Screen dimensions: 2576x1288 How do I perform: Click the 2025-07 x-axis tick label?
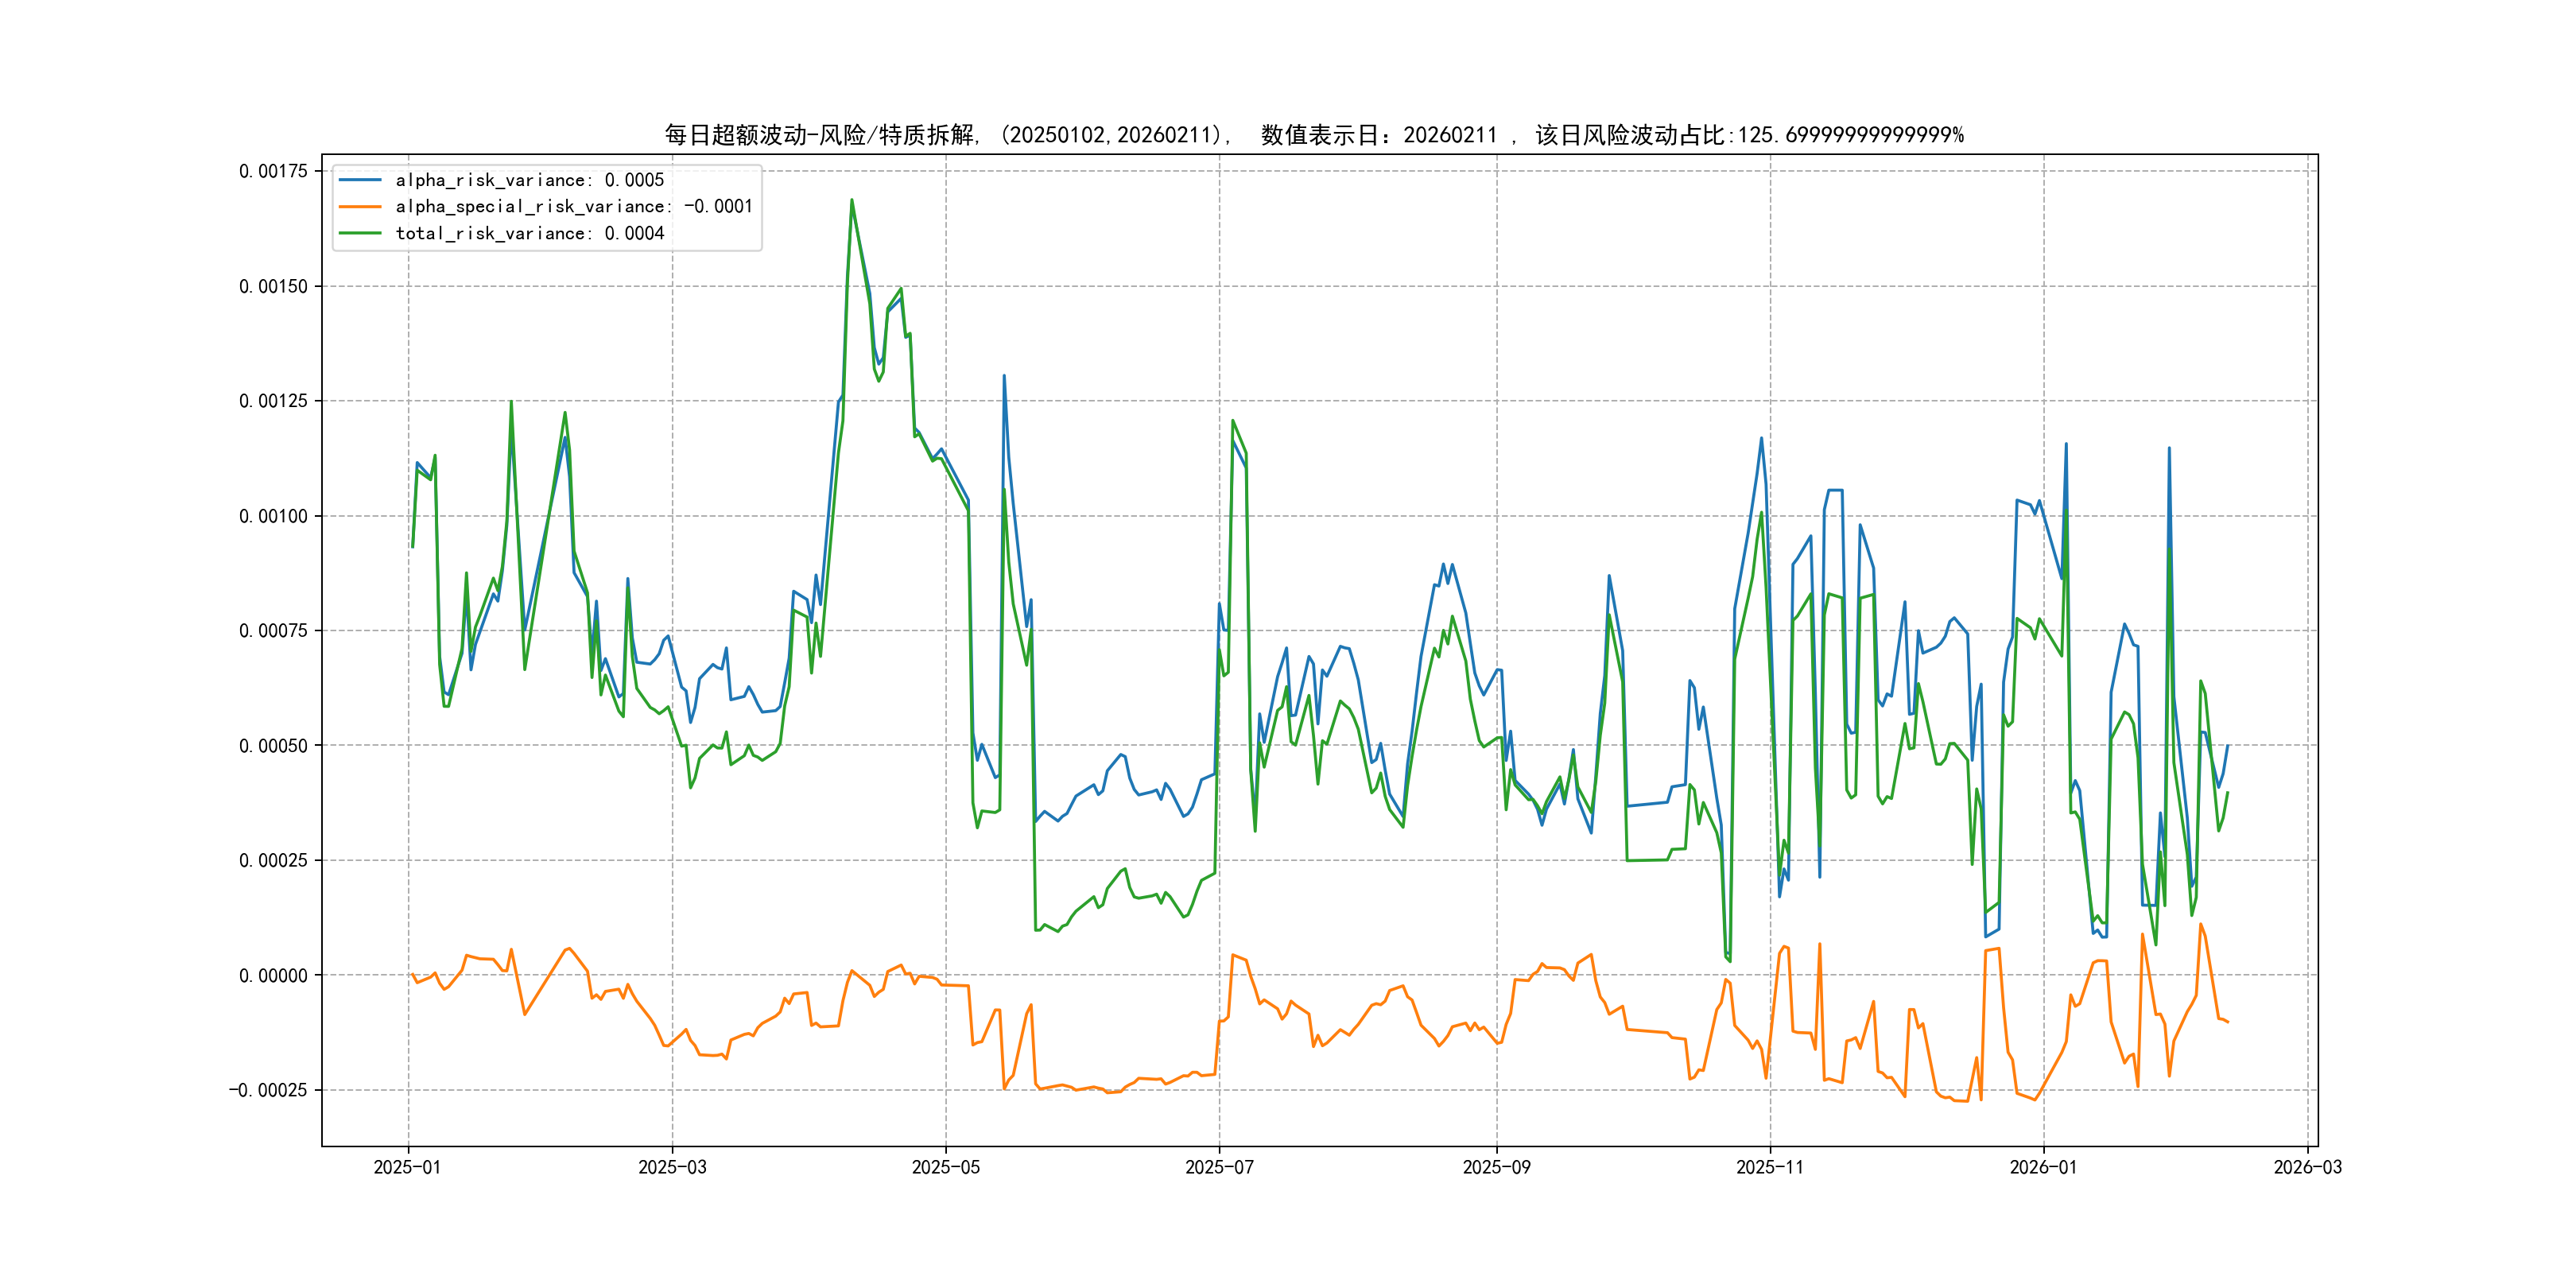tap(1219, 1167)
